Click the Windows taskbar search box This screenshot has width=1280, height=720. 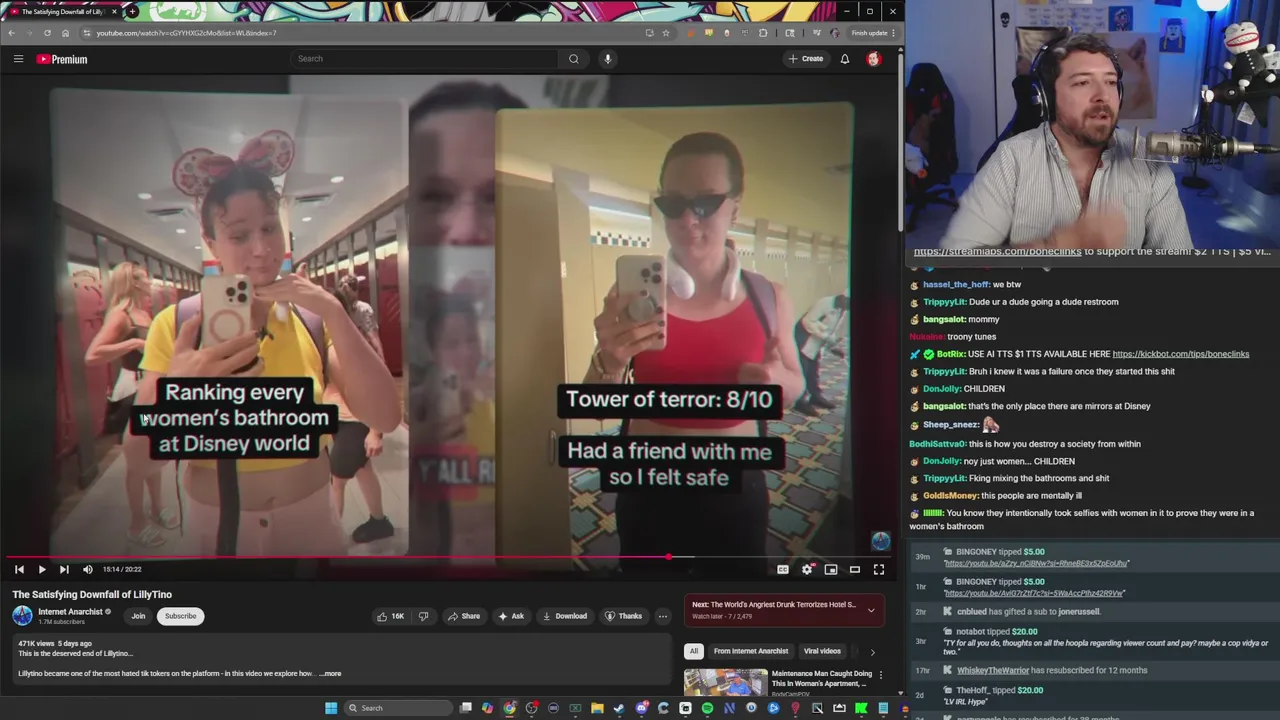pyautogui.click(x=399, y=708)
